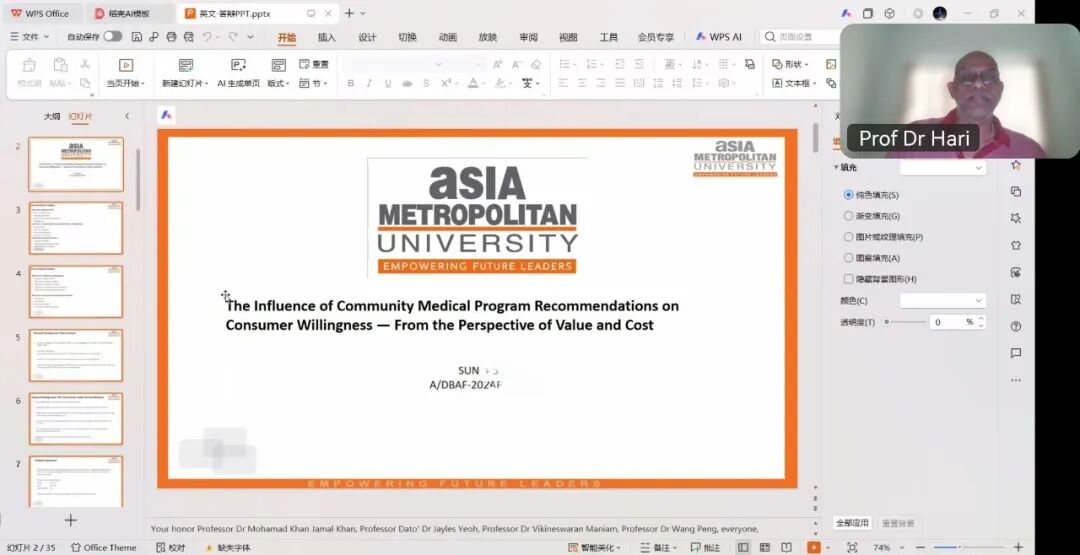Add a new slide with plus icon
The width and height of the screenshot is (1080, 555).
coord(70,521)
